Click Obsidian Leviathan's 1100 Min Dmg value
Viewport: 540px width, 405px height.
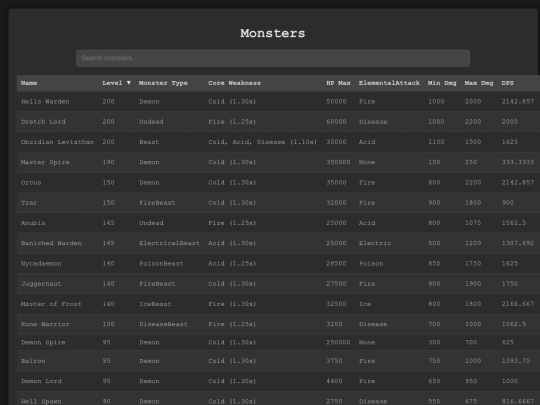(436, 142)
